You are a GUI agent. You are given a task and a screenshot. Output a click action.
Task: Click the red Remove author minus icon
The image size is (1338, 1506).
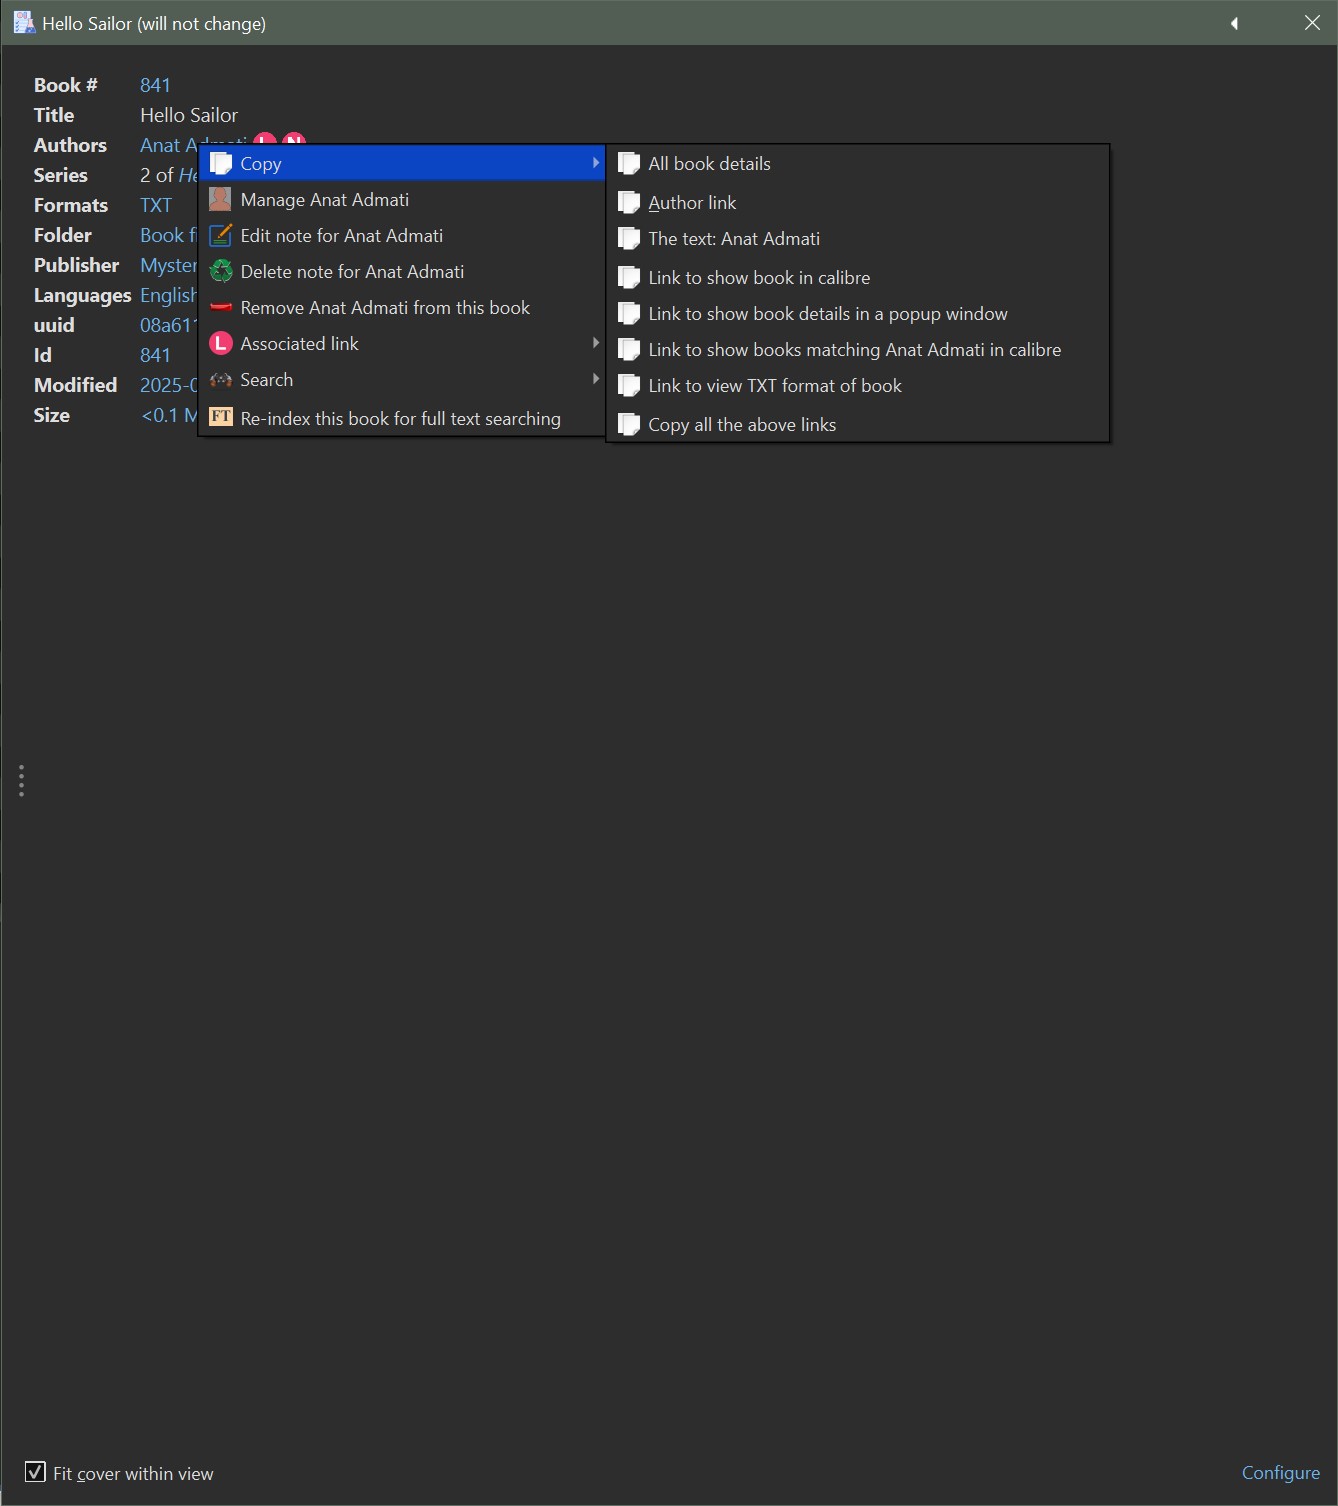[x=220, y=308]
